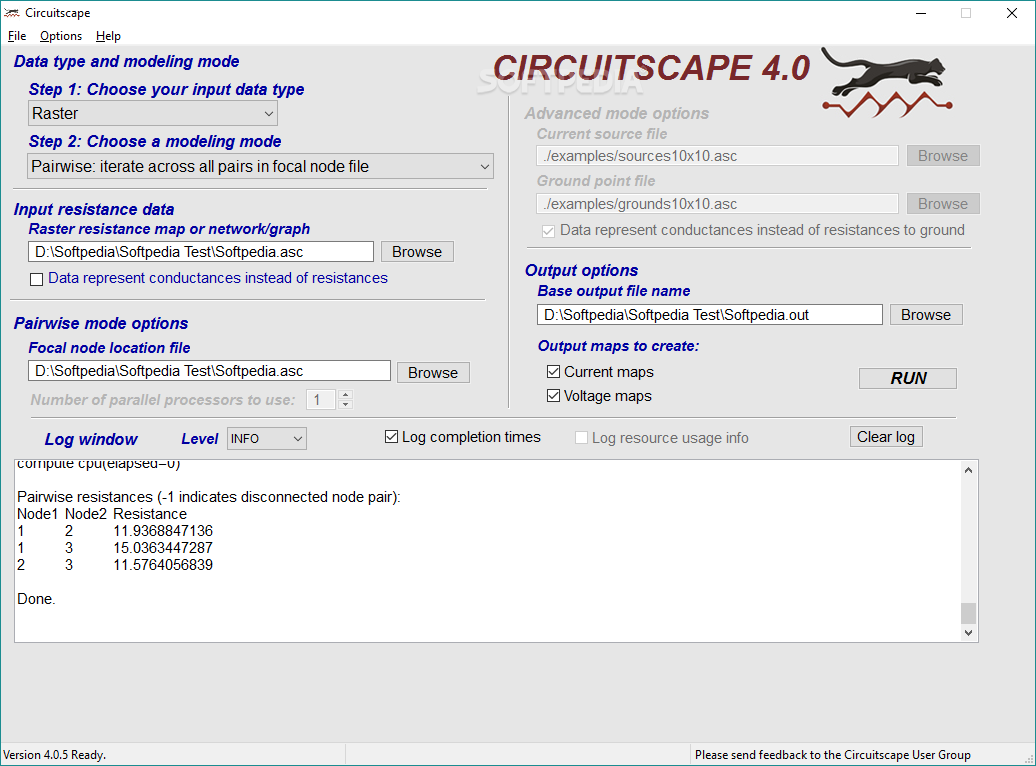This screenshot has height=766, width=1036.
Task: Decrease the parallel processors count with down arrow
Action: pos(346,404)
